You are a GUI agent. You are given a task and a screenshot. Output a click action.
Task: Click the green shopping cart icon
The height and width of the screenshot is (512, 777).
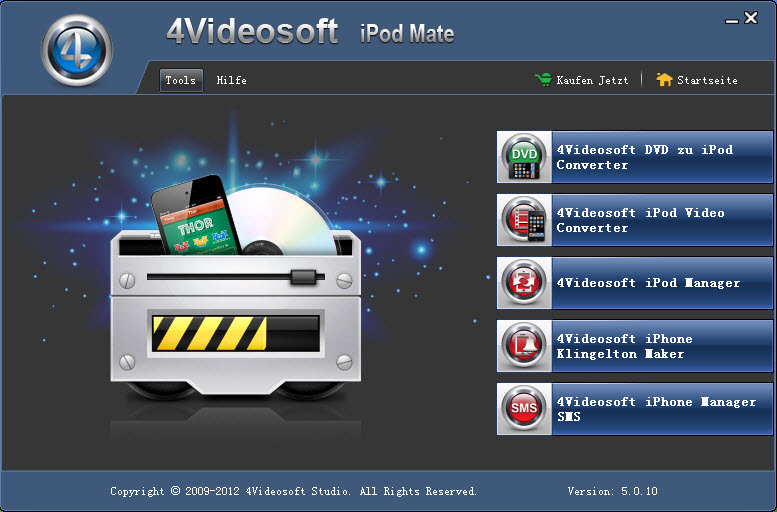(x=544, y=80)
